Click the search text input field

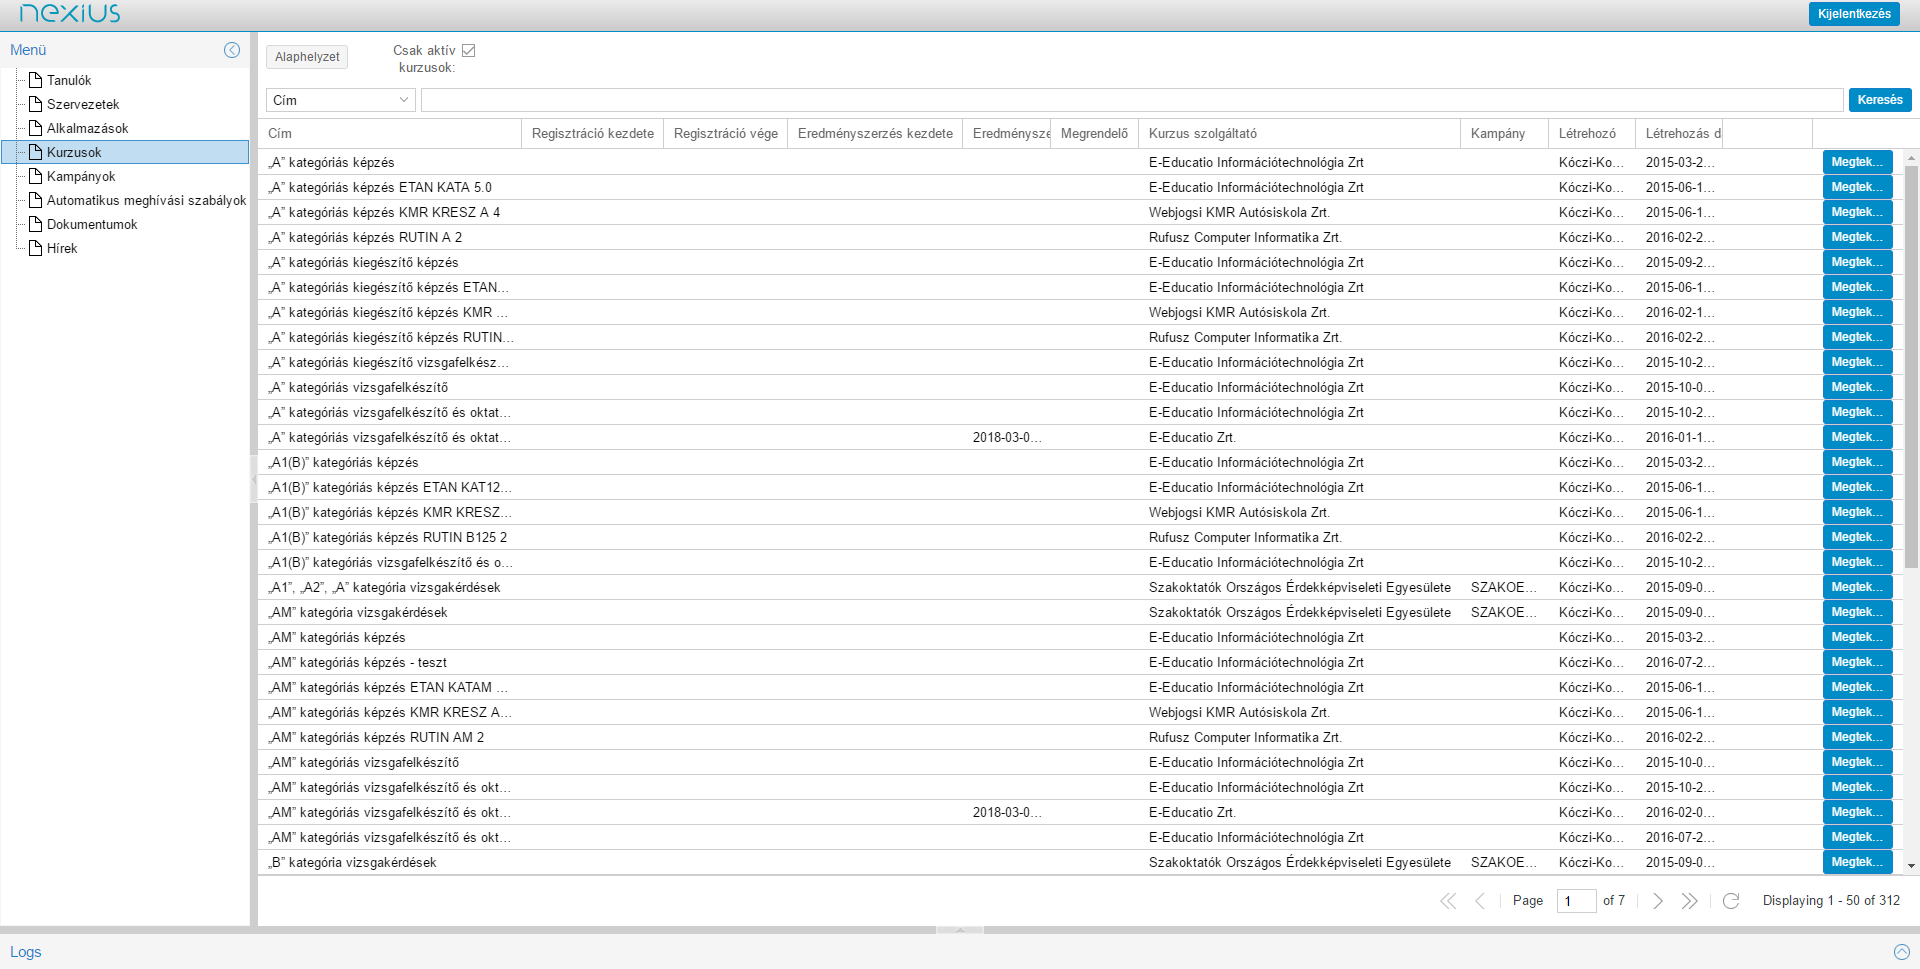[x=1130, y=100]
